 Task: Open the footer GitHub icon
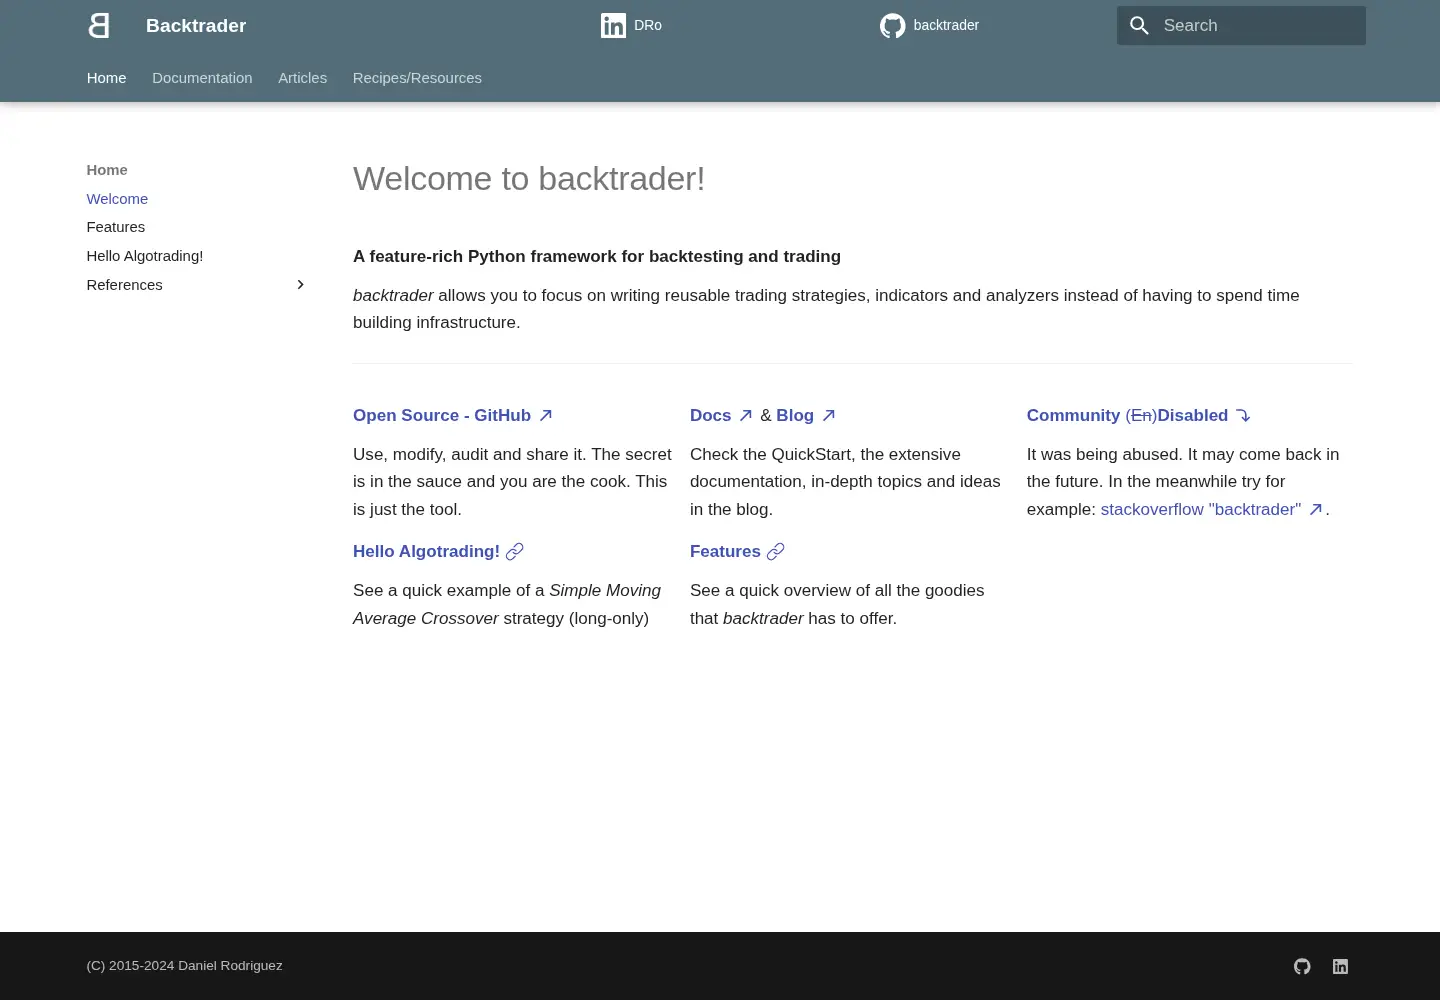1302,966
